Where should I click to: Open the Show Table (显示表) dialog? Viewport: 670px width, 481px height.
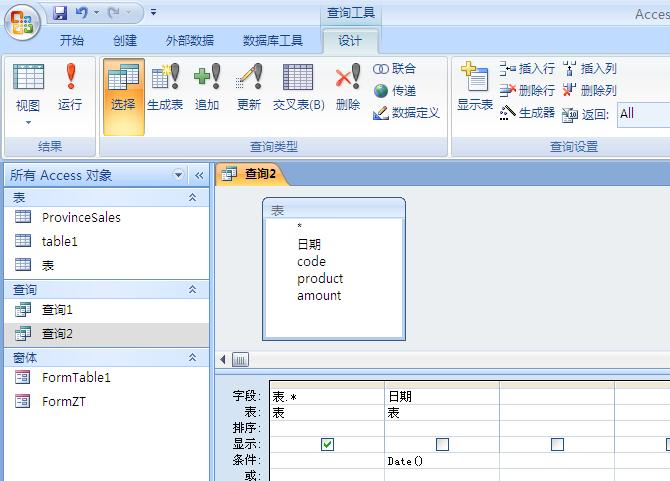click(475, 87)
